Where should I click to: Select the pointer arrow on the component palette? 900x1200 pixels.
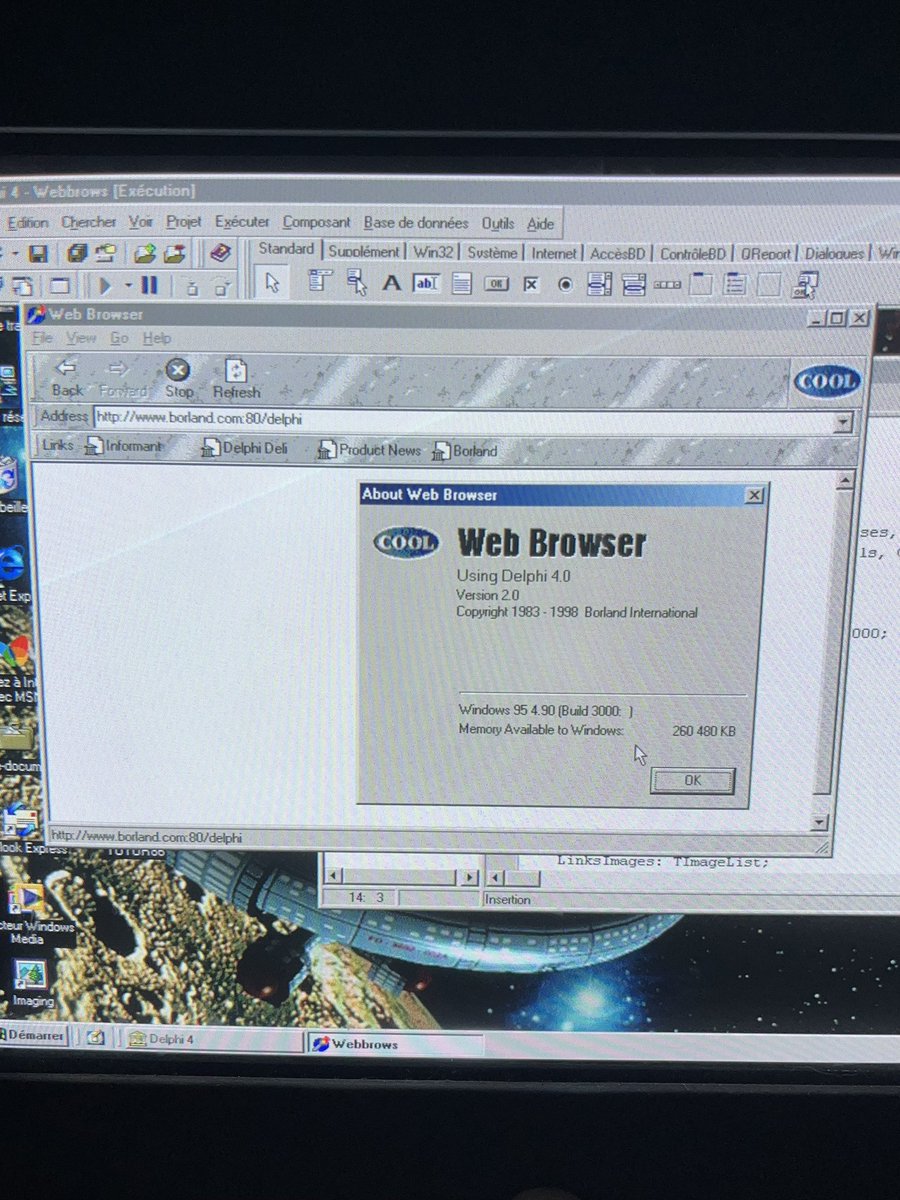click(x=272, y=283)
